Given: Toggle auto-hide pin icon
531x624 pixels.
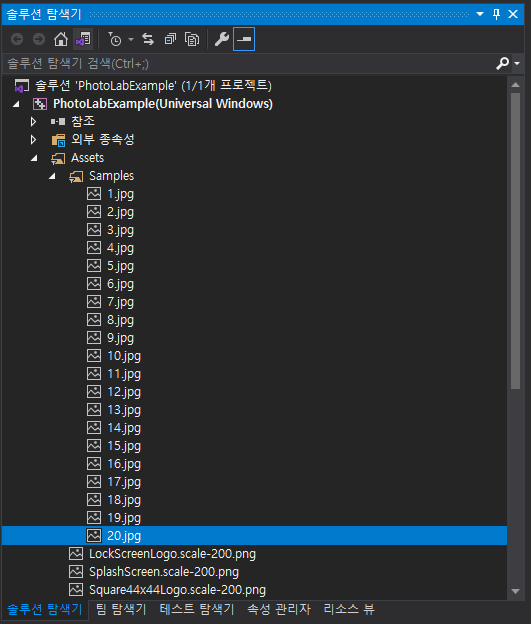Looking at the screenshot, I should pyautogui.click(x=496, y=14).
